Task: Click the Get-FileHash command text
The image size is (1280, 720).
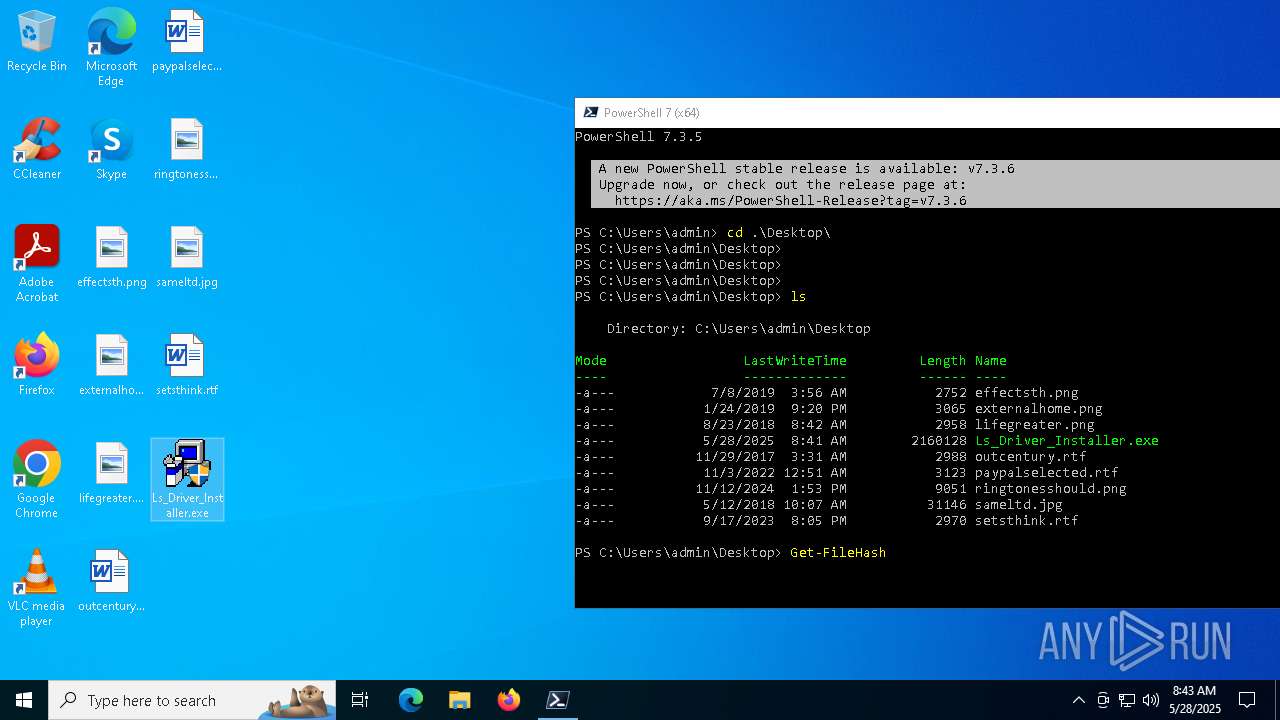Action: tap(838, 553)
